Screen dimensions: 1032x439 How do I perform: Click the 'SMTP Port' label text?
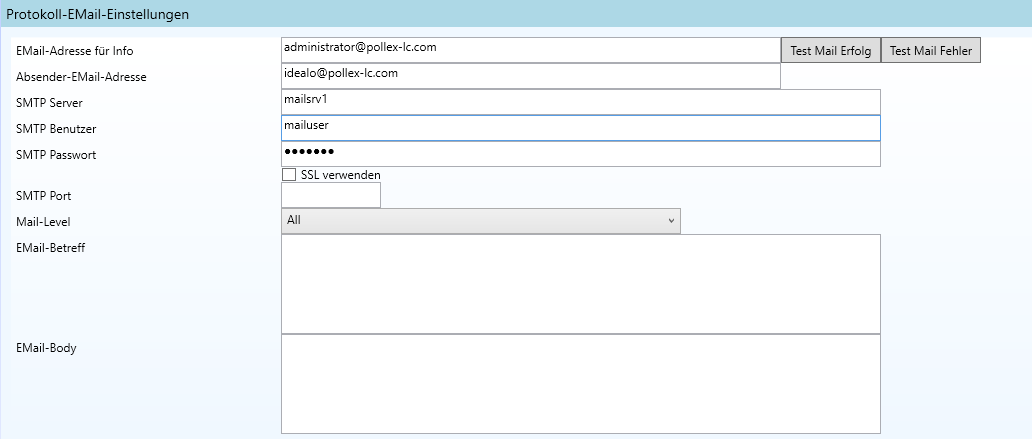point(44,196)
